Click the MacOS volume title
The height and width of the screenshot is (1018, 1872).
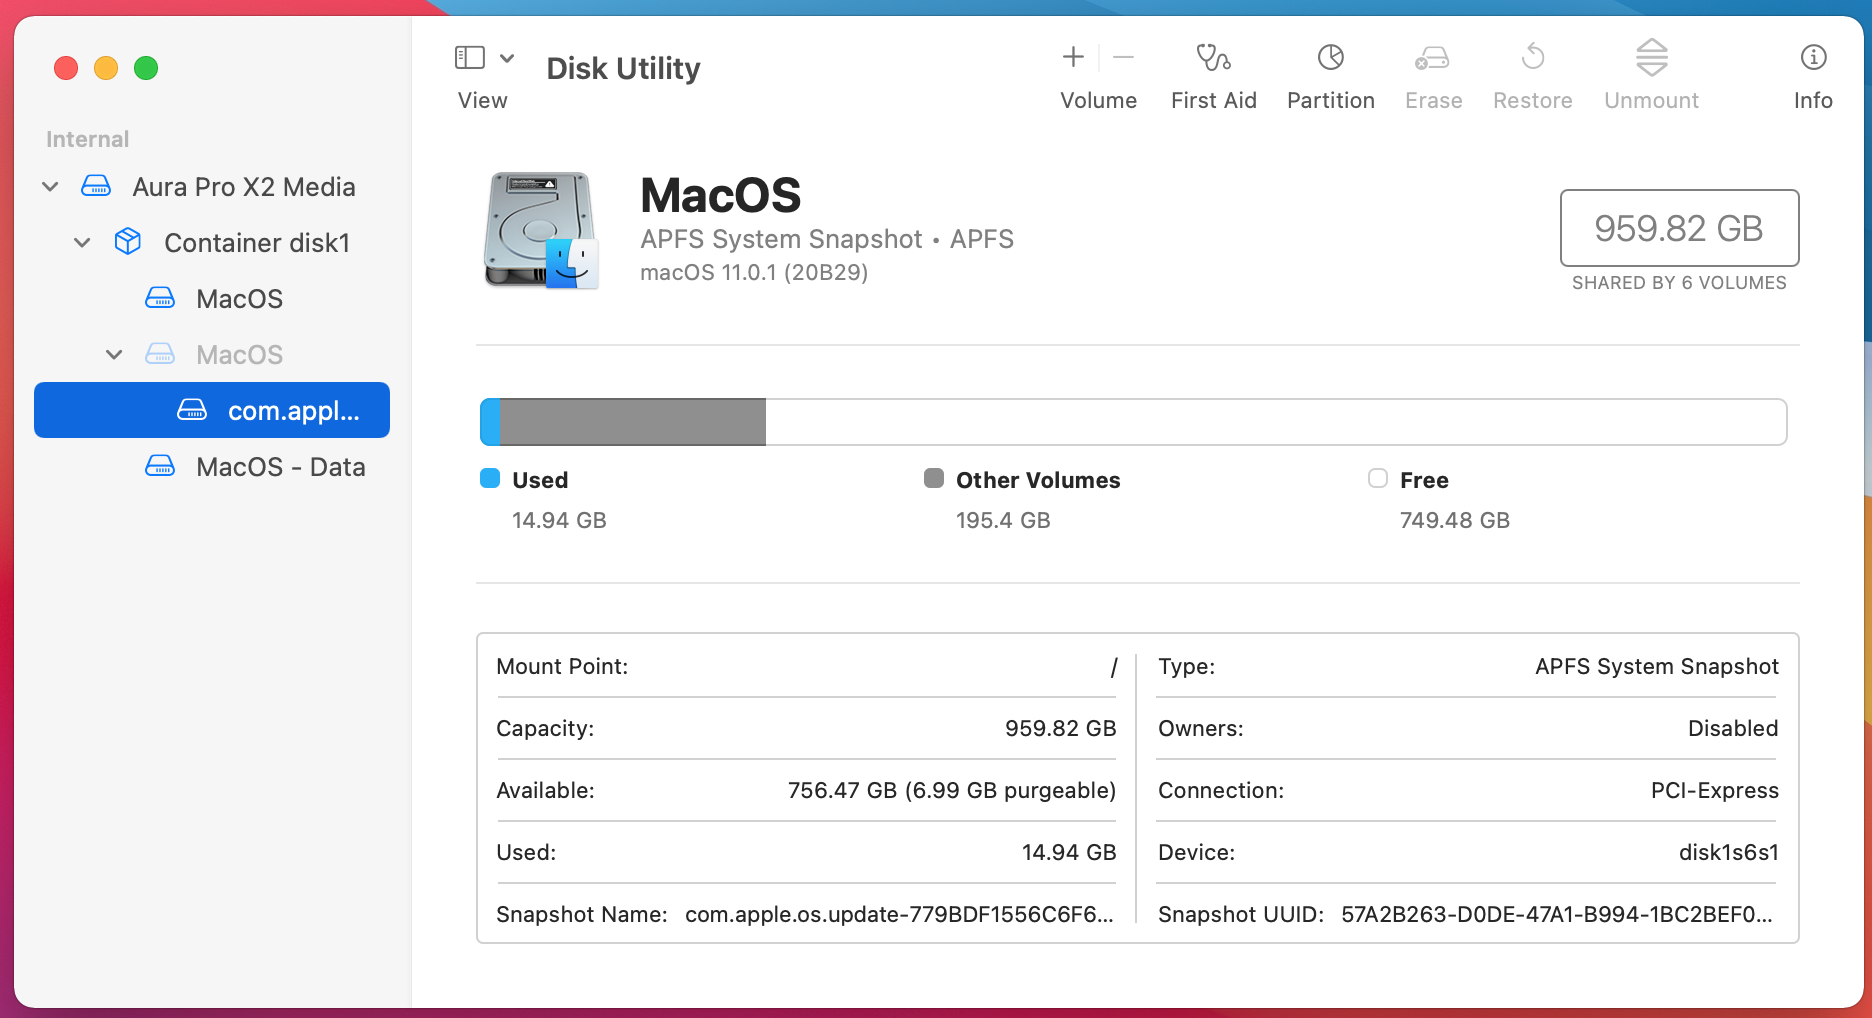point(721,195)
